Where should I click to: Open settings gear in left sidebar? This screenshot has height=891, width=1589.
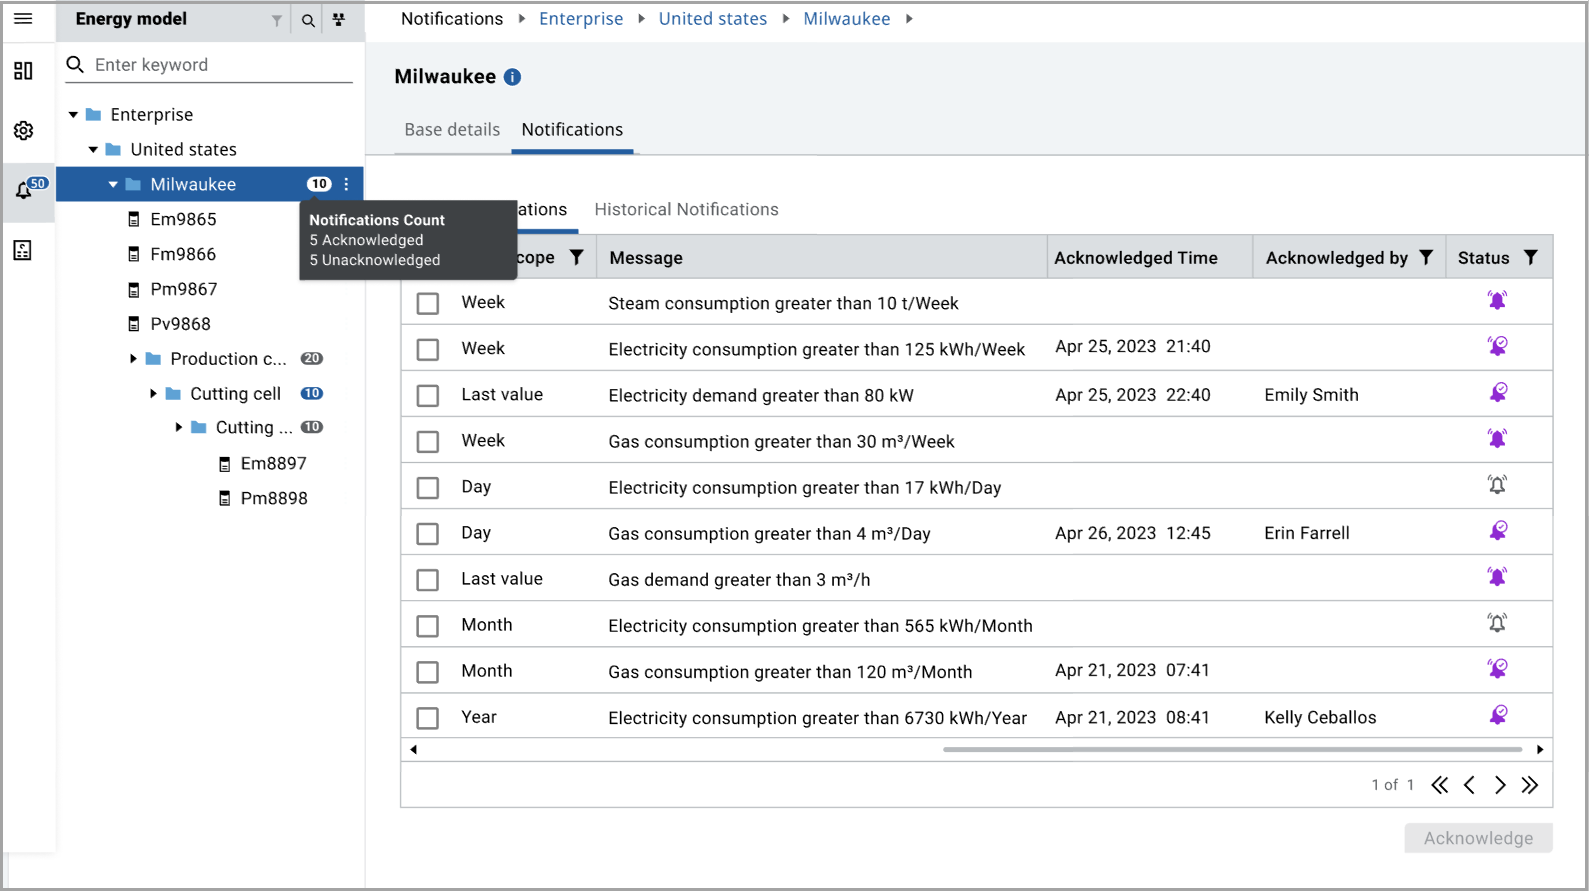click(x=23, y=131)
